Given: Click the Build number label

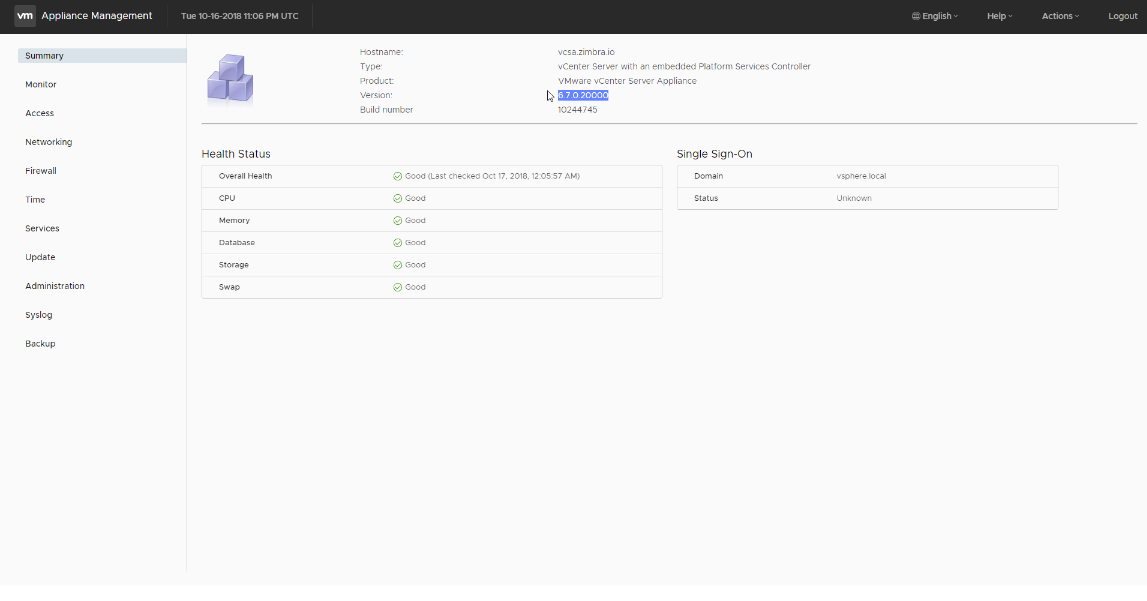Looking at the screenshot, I should coord(386,110).
